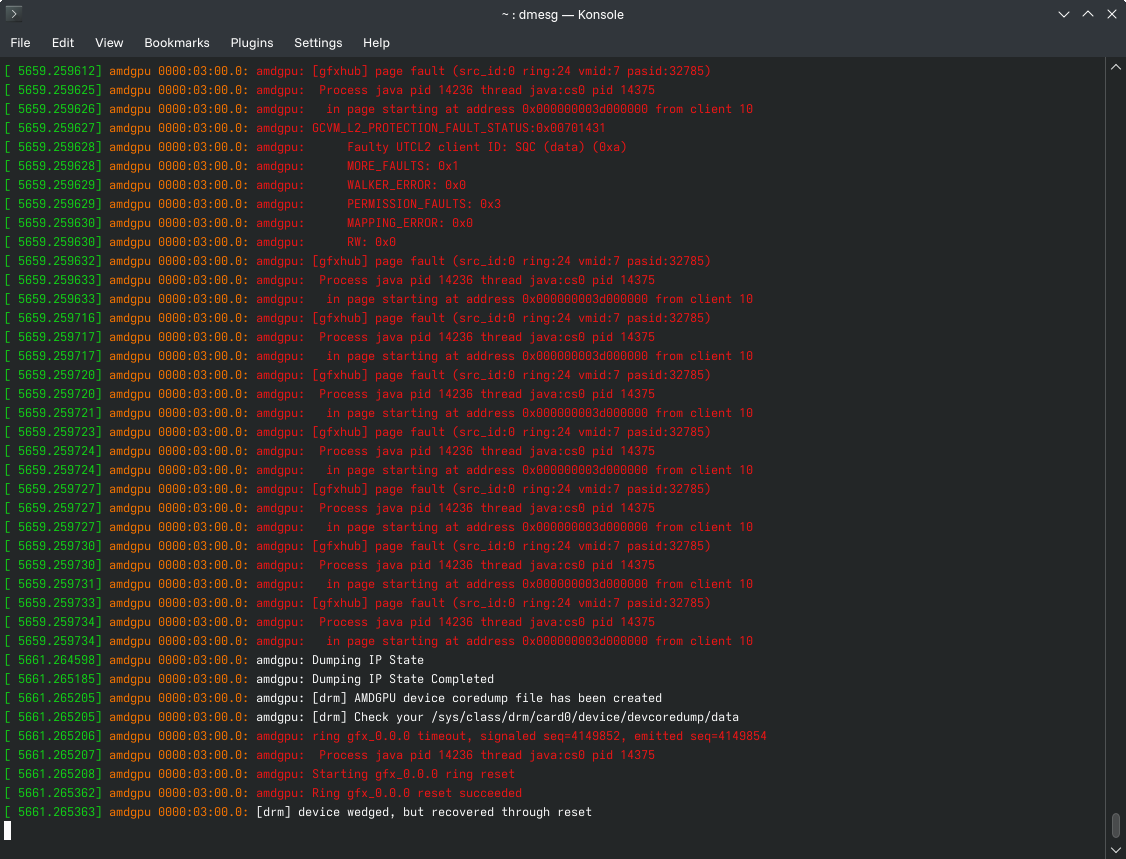Click the Konsole terminal icon in title bar
Viewport: 1126px width, 859px height.
tap(14, 14)
